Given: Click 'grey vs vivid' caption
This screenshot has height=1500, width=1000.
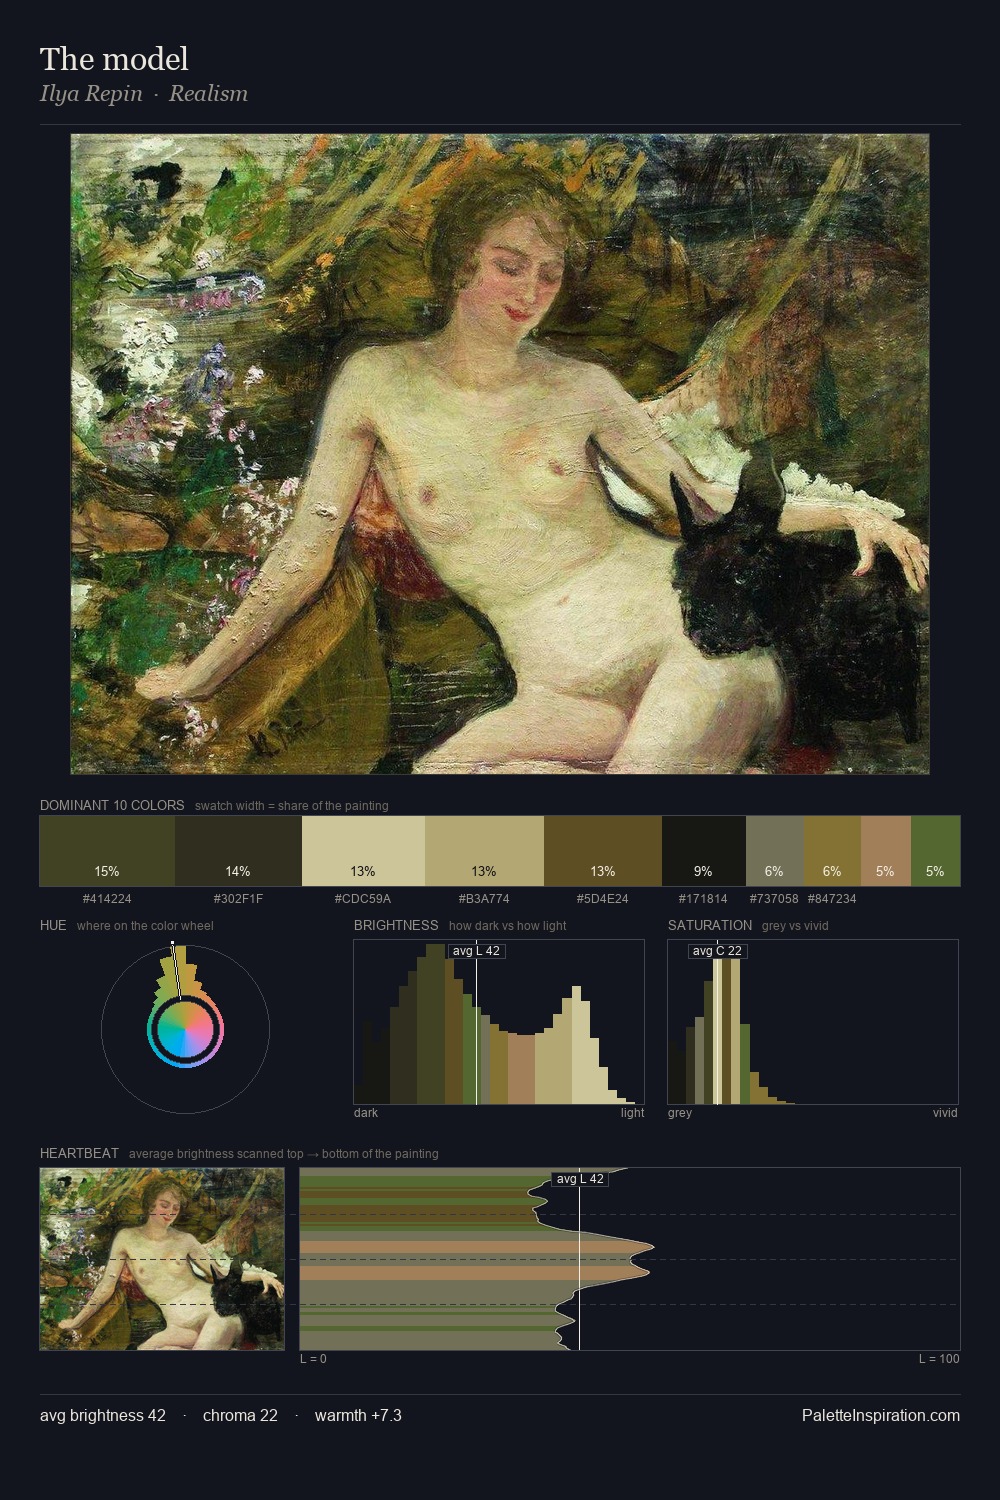Looking at the screenshot, I should pos(795,926).
